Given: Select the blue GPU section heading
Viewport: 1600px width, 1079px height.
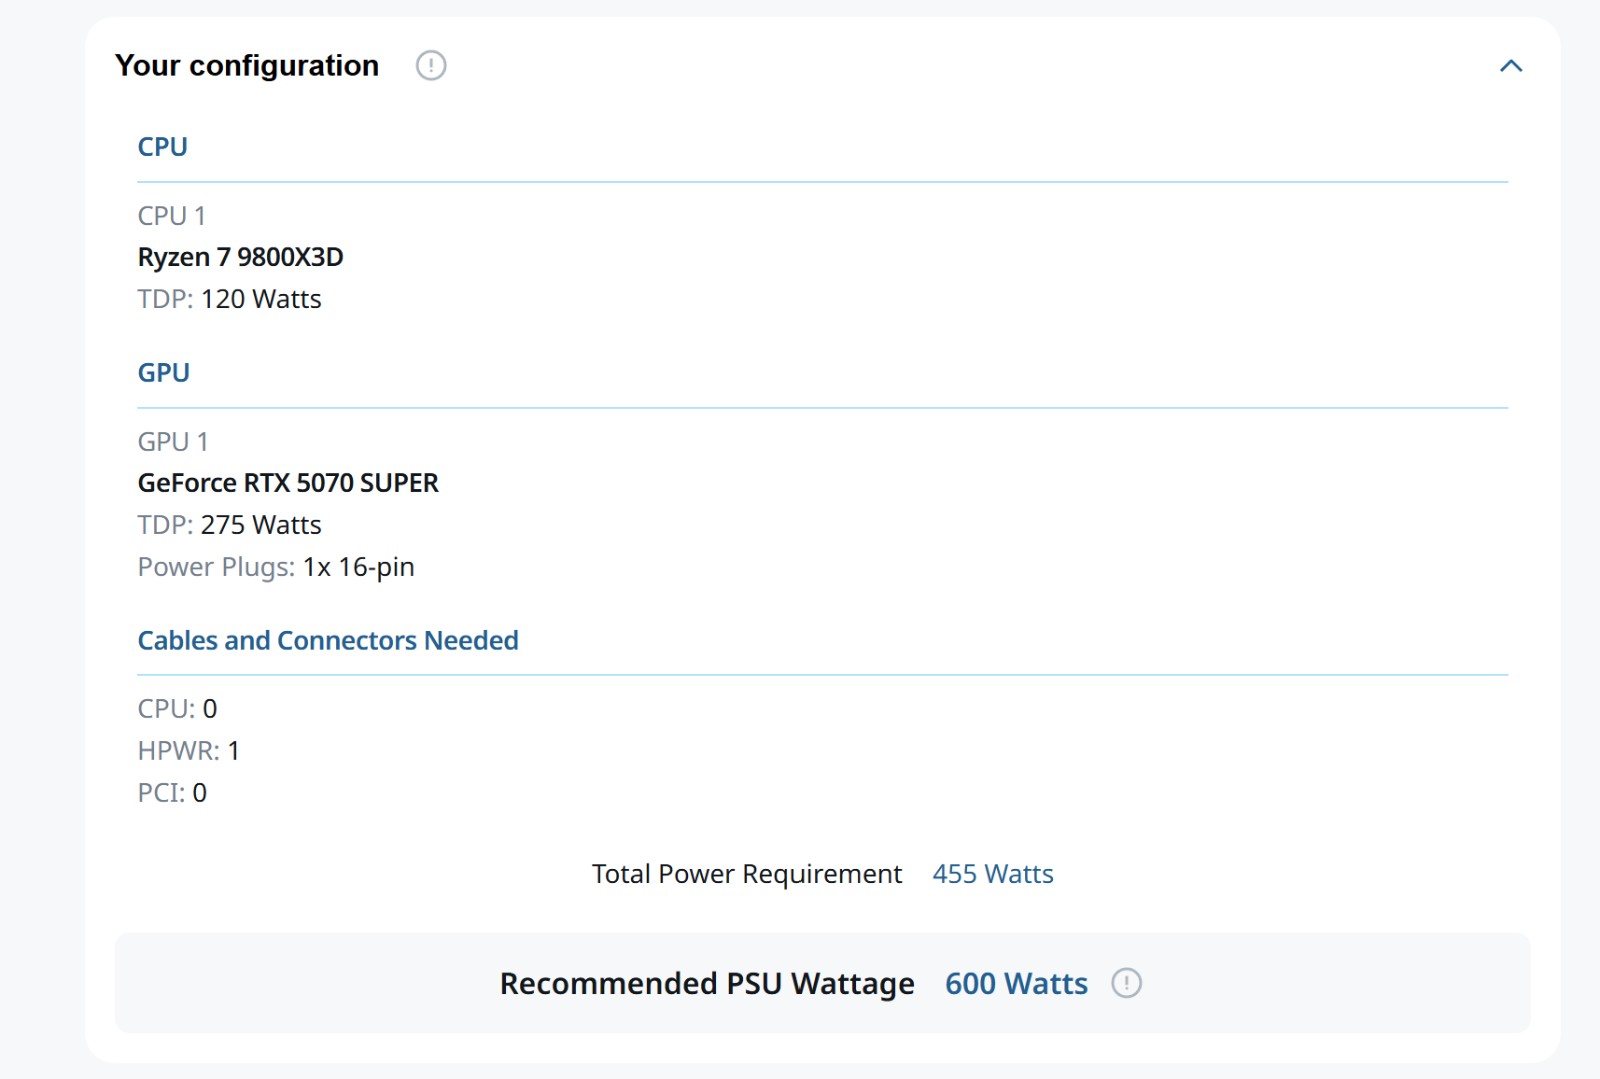Looking at the screenshot, I should [163, 373].
